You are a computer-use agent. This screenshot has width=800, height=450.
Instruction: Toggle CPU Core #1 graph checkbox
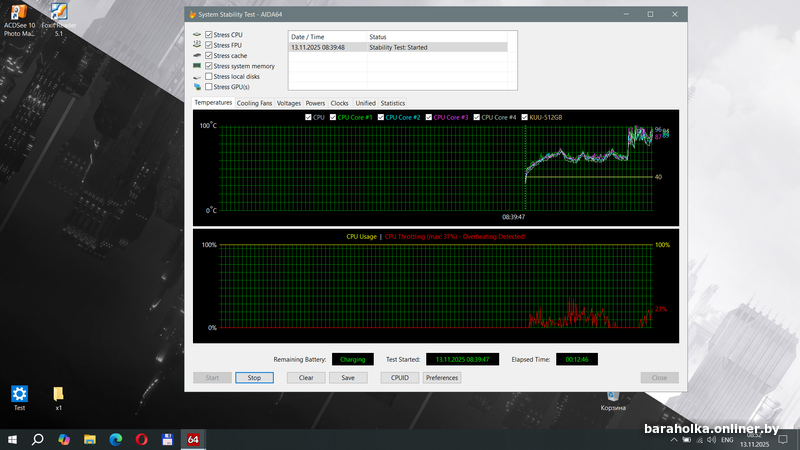click(333, 117)
